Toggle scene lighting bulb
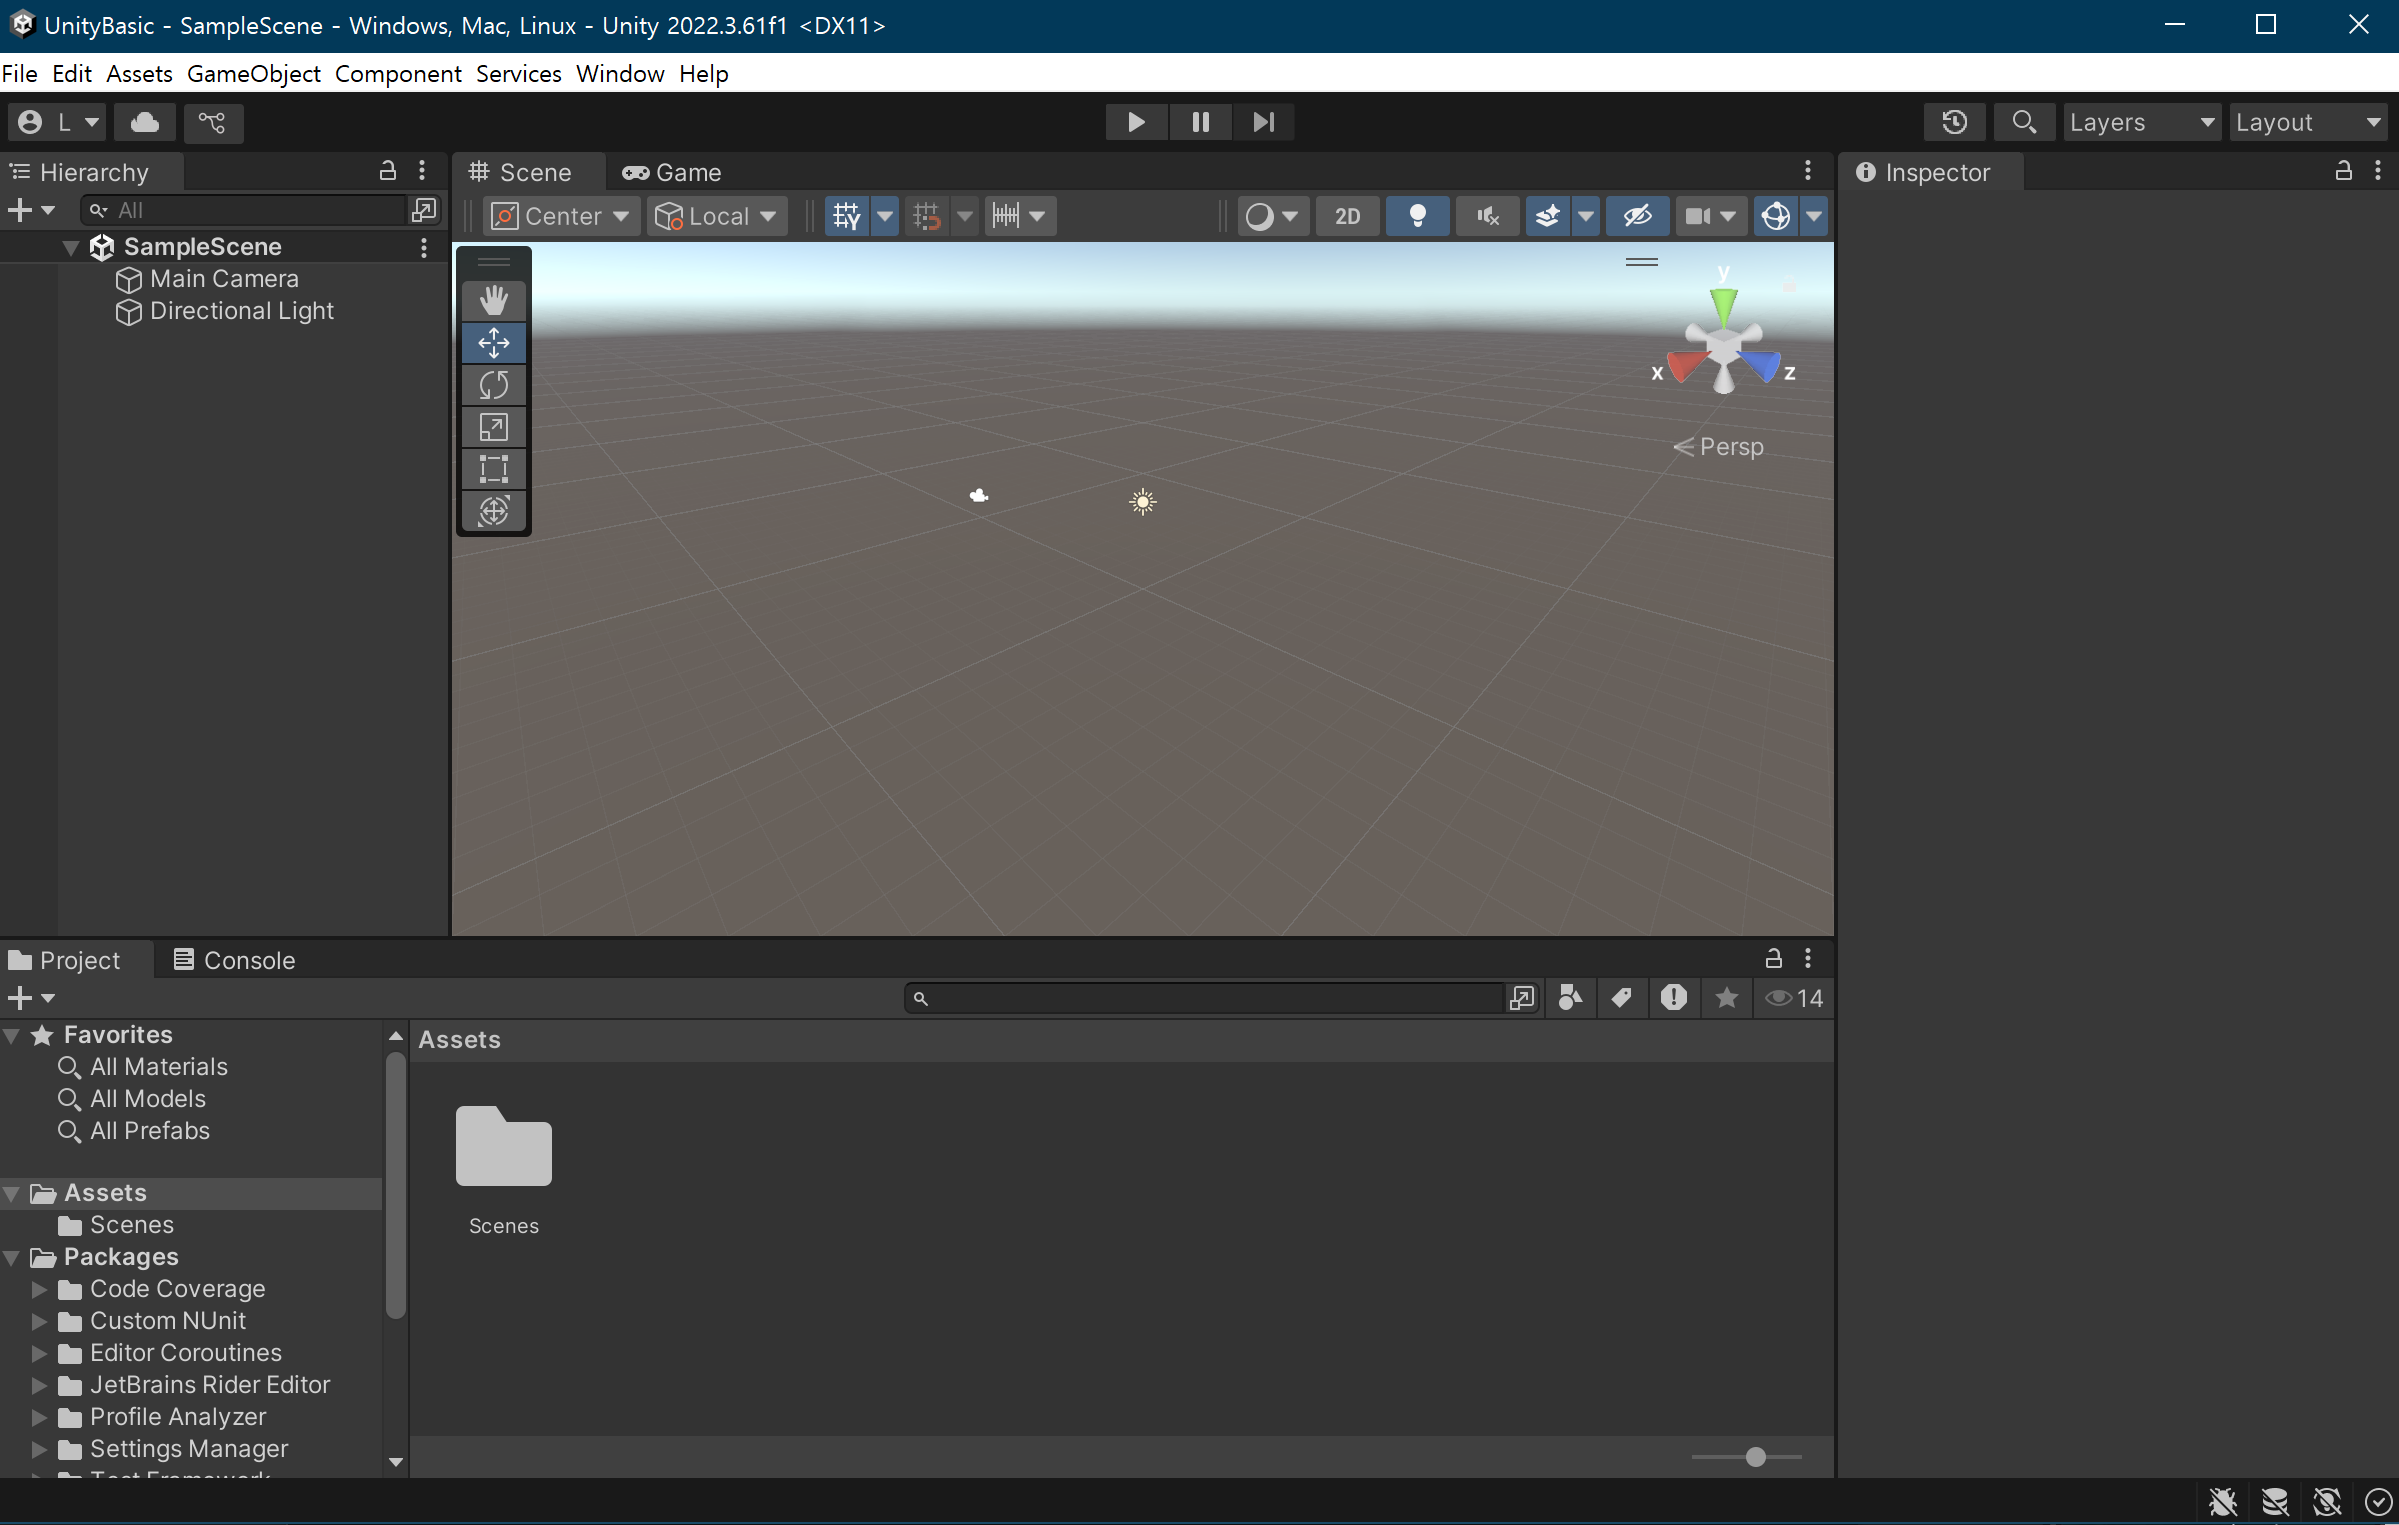 1417,216
